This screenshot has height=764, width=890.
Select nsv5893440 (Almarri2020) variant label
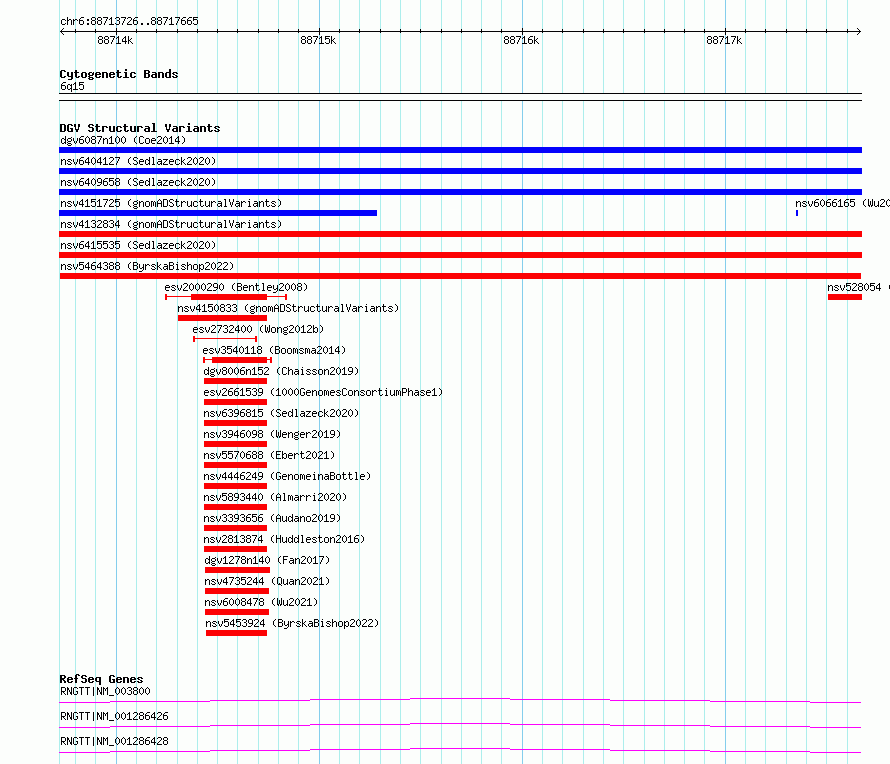click(x=275, y=497)
